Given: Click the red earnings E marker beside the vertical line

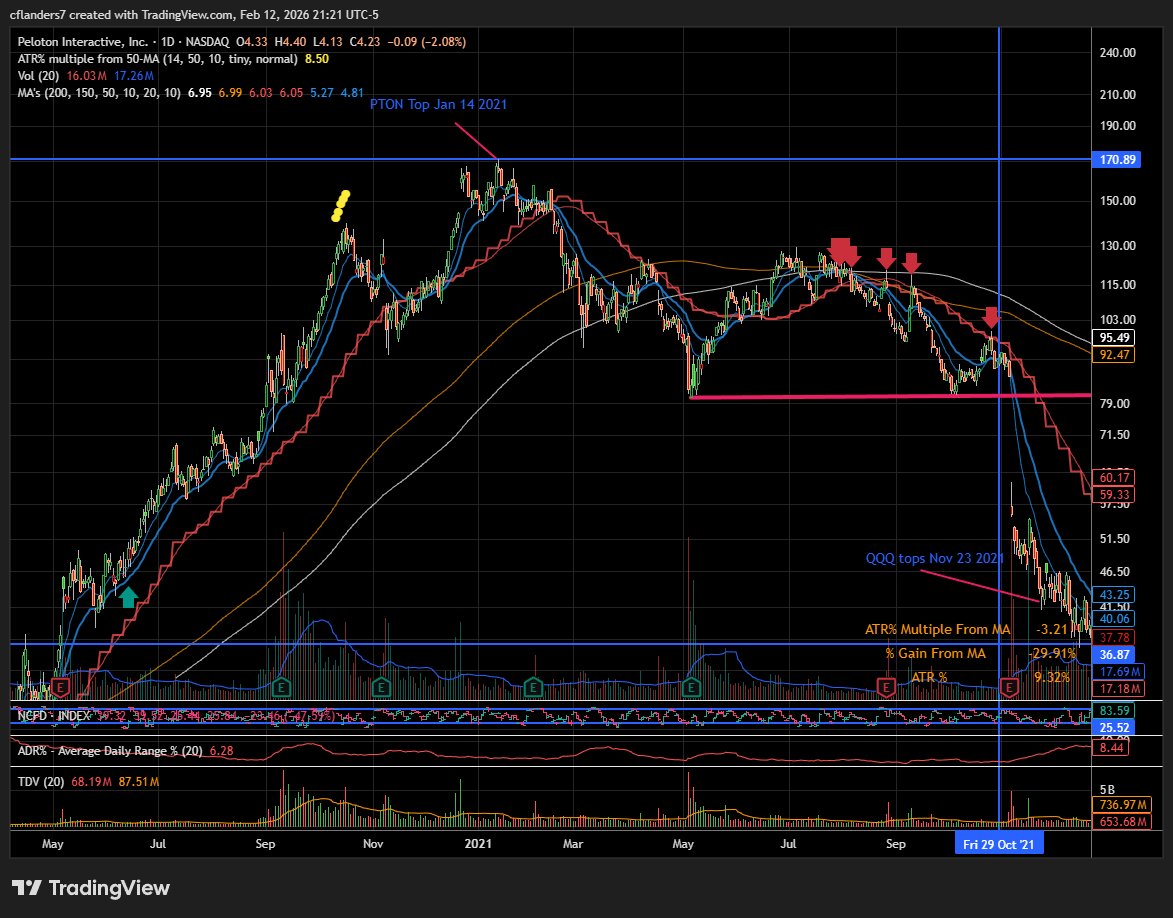Looking at the screenshot, I should [1010, 686].
